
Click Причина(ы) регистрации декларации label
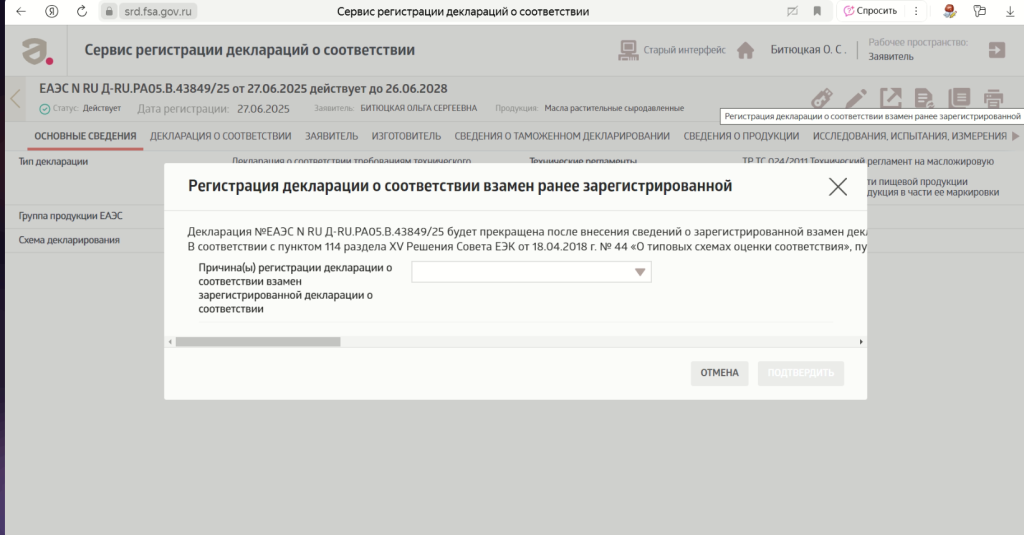pos(295,288)
